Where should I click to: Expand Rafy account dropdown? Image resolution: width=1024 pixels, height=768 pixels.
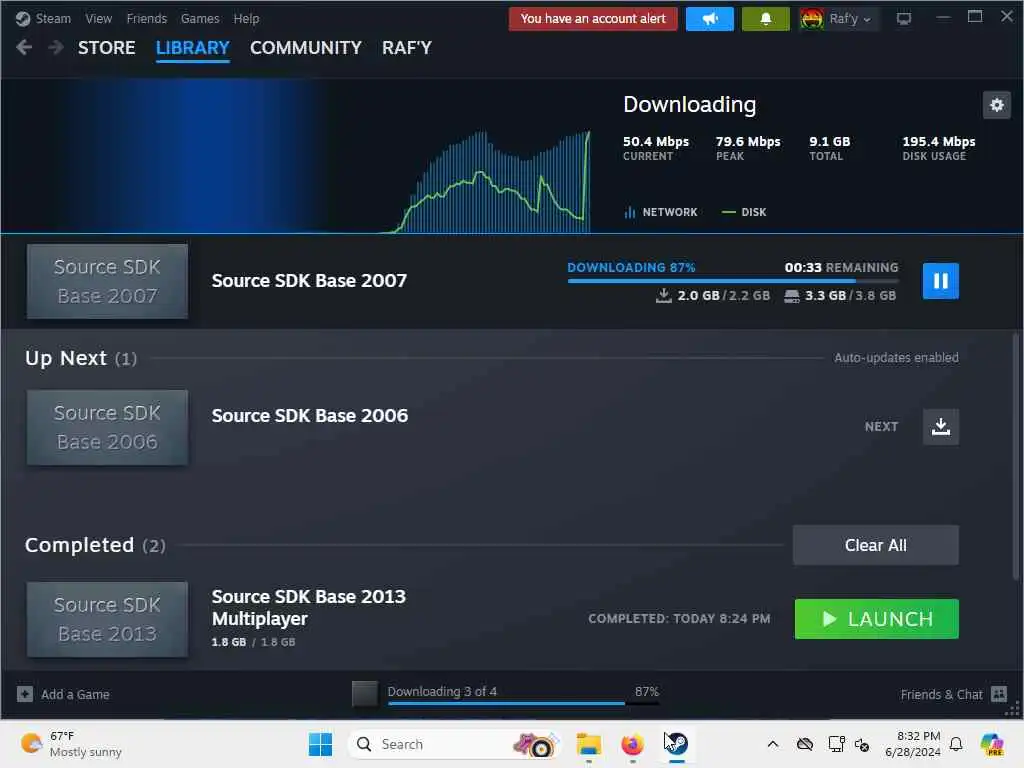[867, 20]
